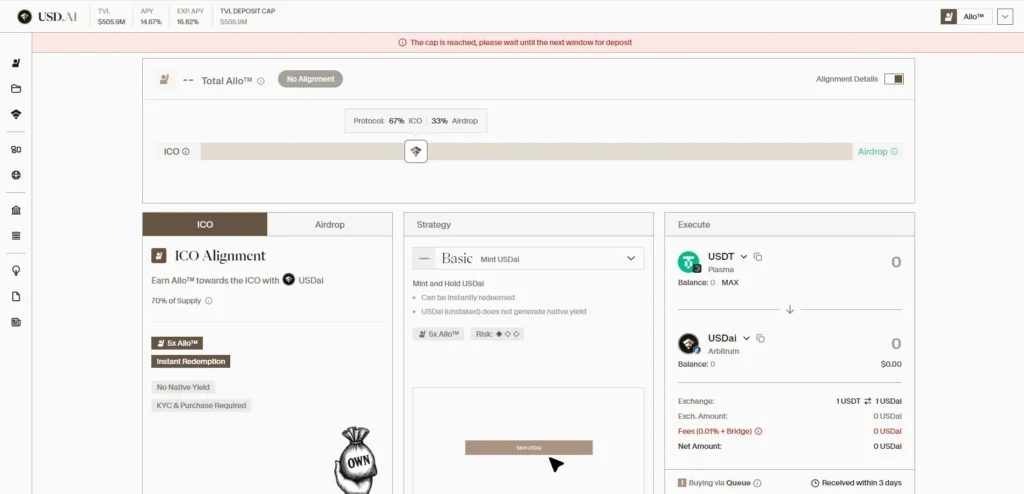
Task: Click the Fees info circle icon
Action: (758, 431)
